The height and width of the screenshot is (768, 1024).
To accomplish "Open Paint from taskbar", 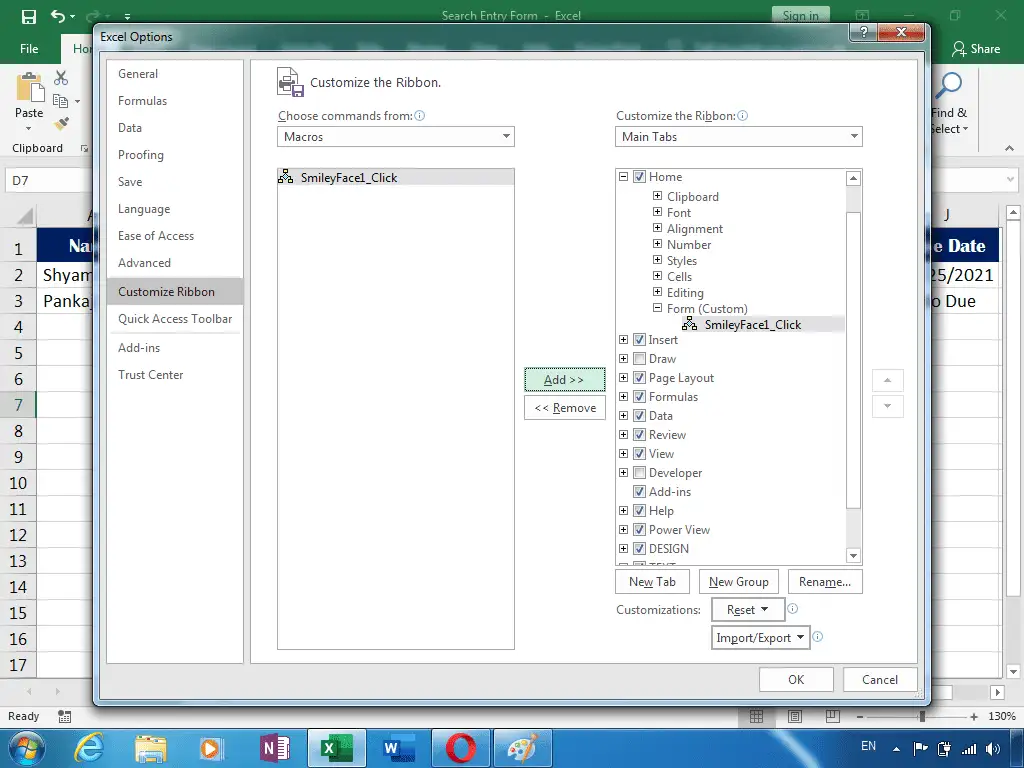I will point(522,748).
